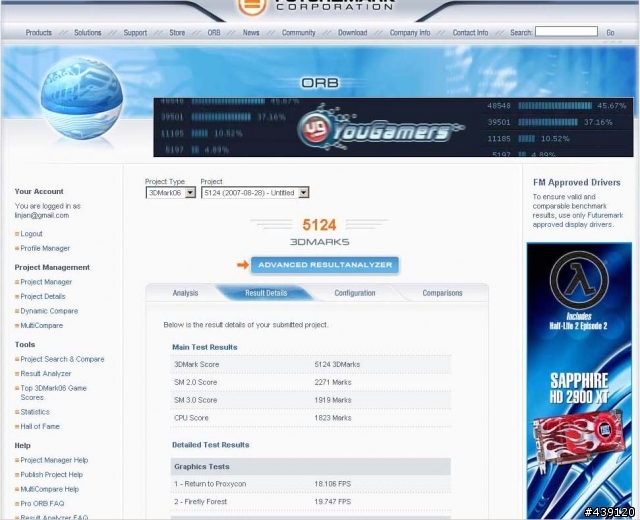Open the Project Manager Help link

click(x=54, y=460)
